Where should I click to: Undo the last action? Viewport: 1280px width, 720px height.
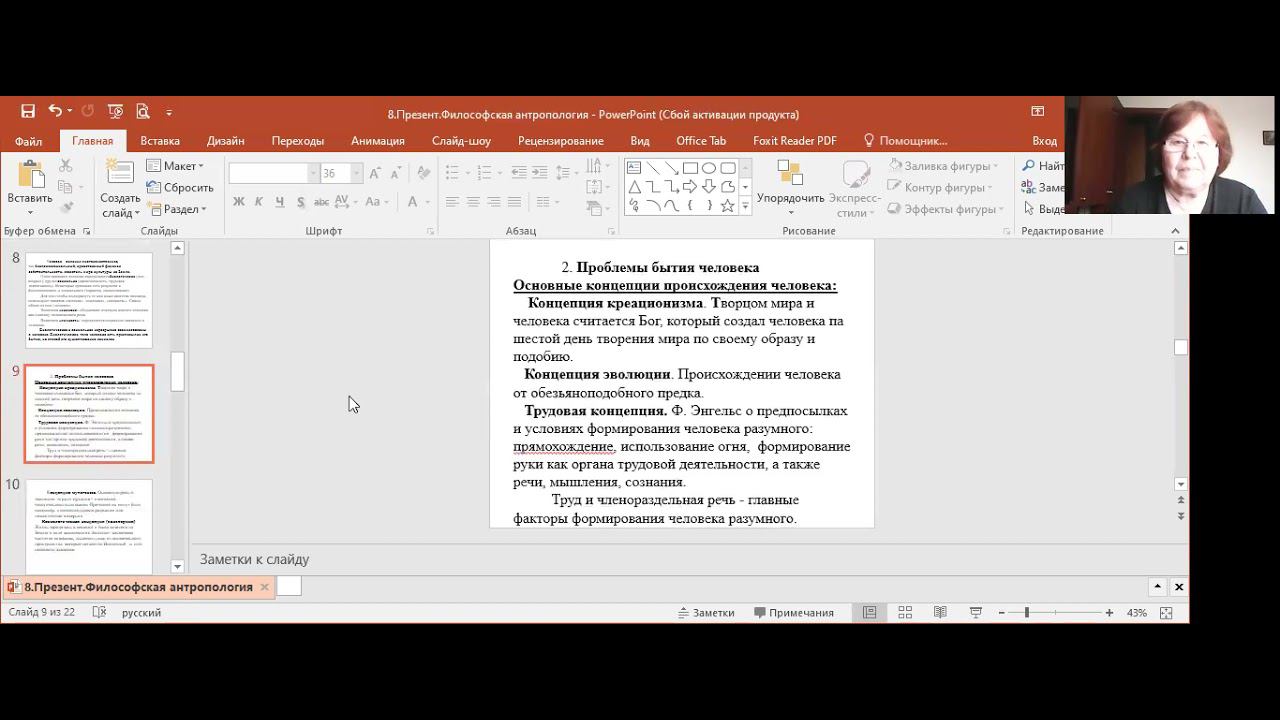point(55,112)
